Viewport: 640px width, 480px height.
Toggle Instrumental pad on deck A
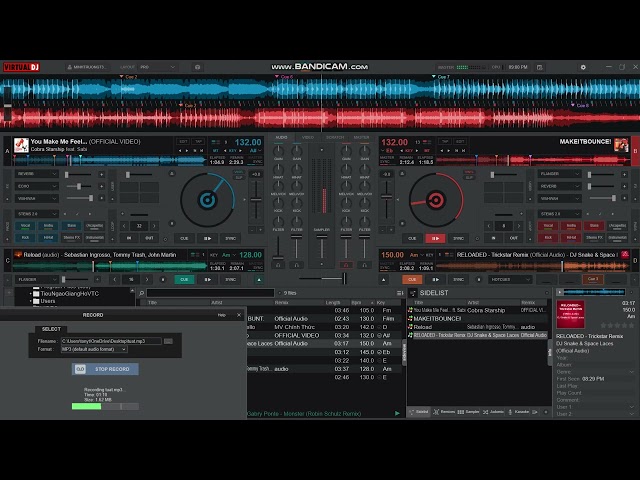coord(94,238)
